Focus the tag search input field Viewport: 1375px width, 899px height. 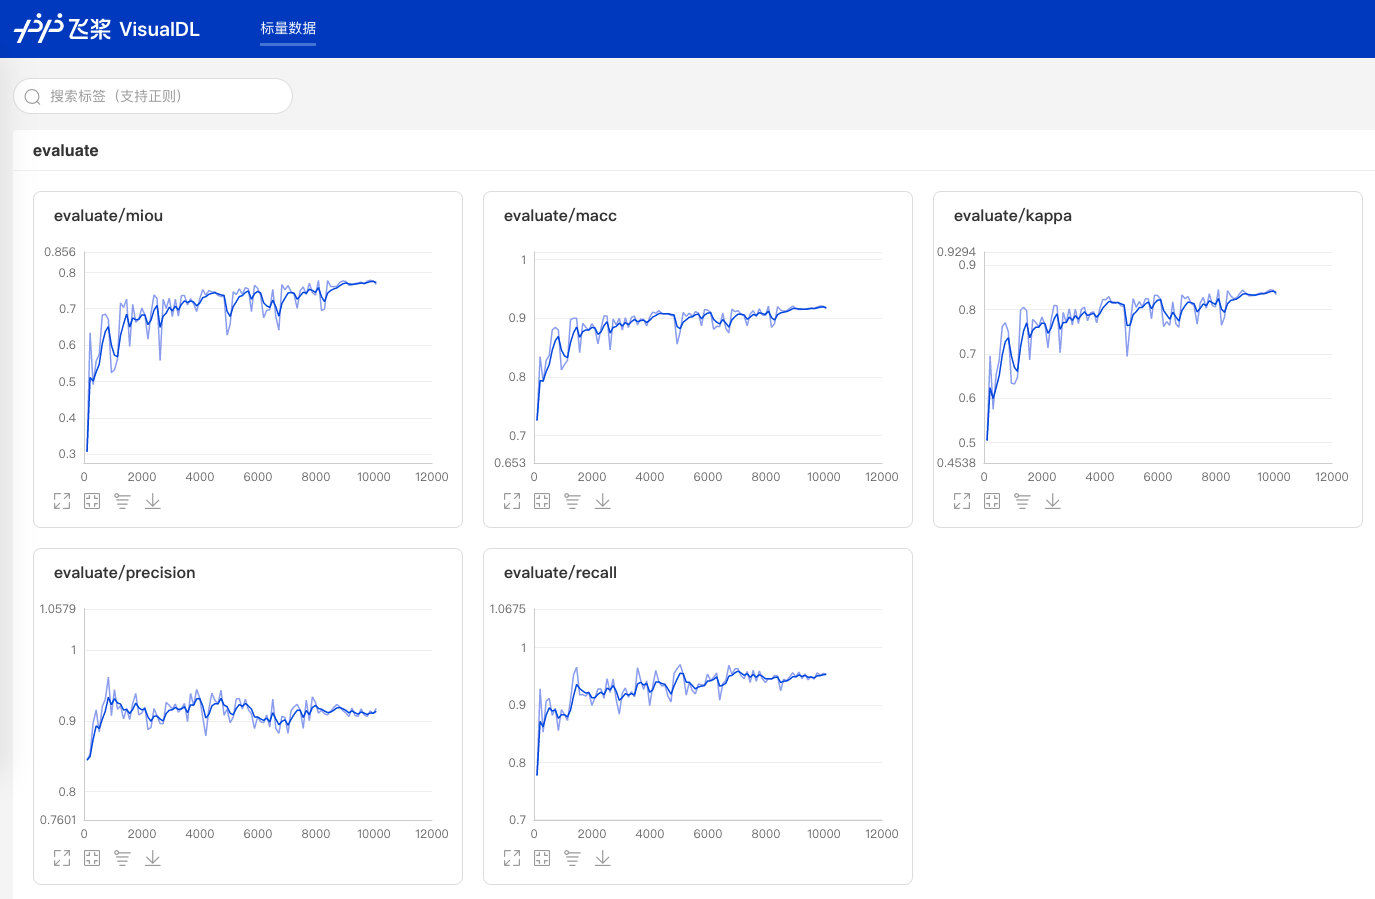click(x=153, y=96)
